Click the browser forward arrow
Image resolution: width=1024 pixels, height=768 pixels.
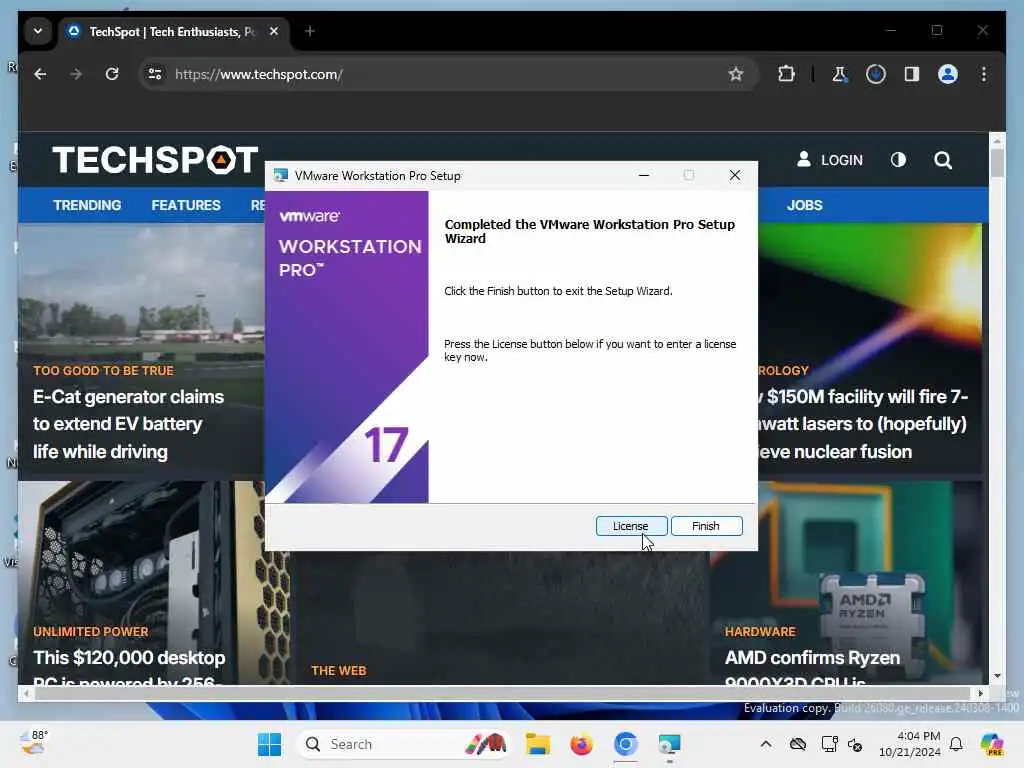pyautogui.click(x=76, y=74)
